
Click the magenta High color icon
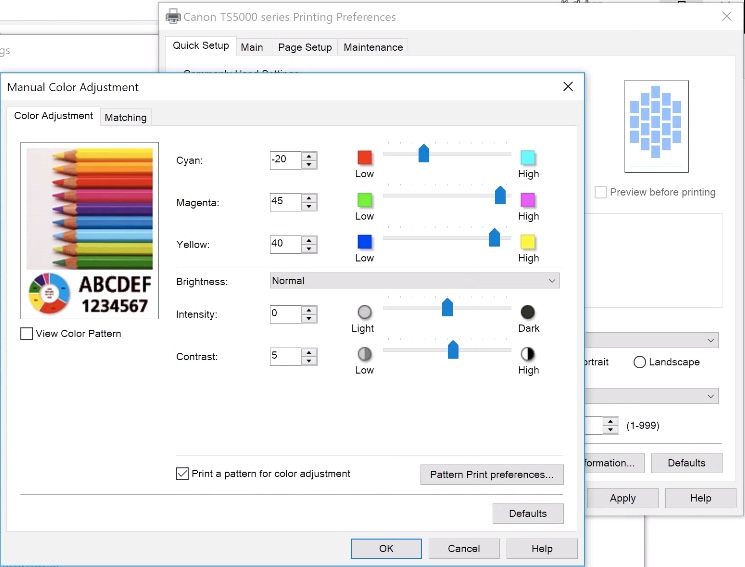point(528,200)
